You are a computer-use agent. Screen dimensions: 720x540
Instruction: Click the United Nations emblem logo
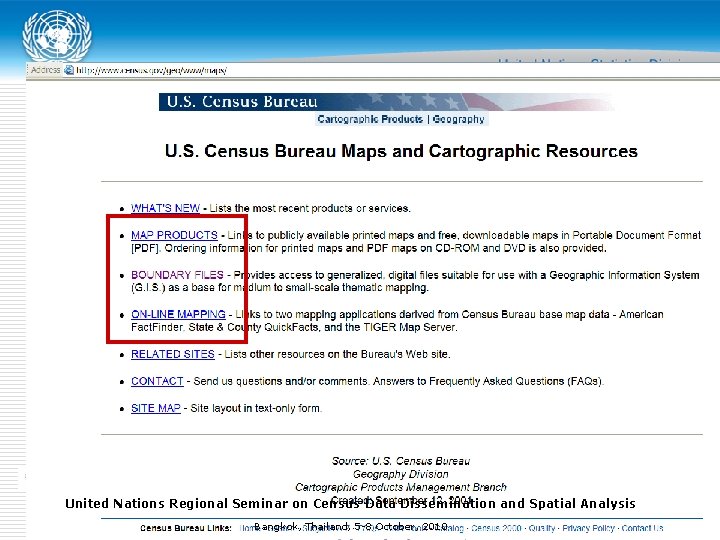click(57, 36)
